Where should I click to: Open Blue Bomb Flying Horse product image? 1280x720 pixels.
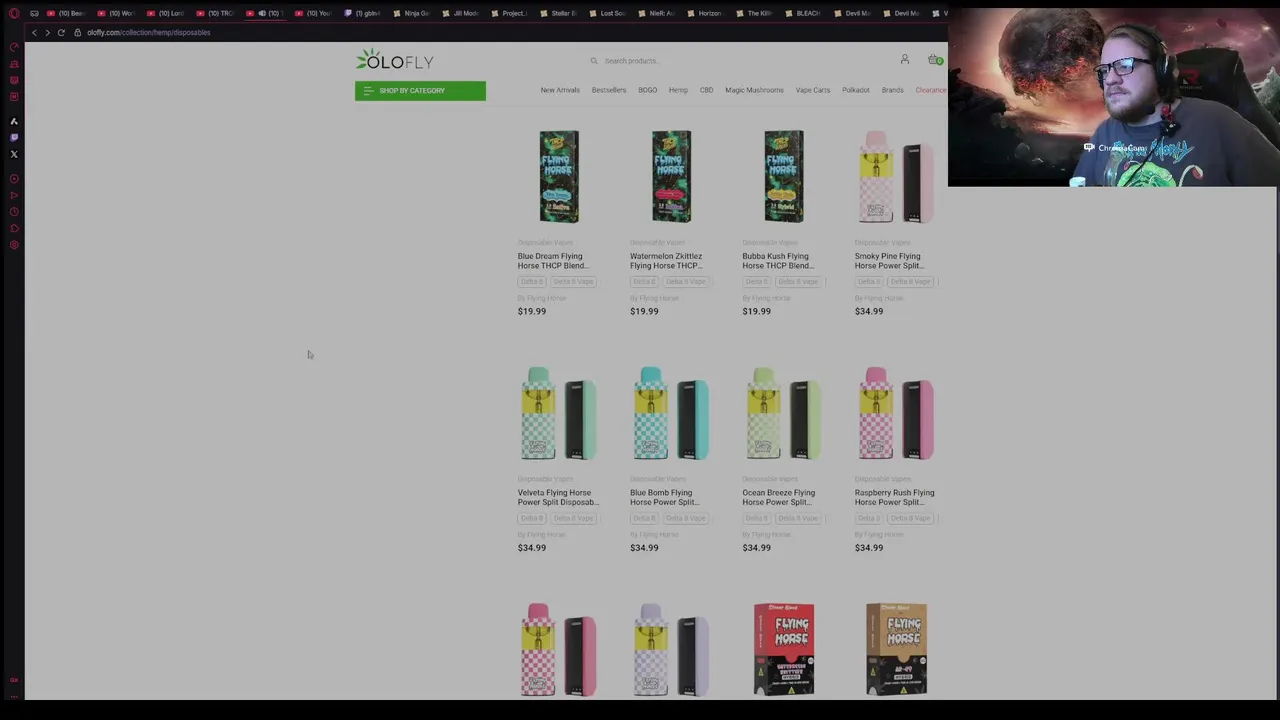point(671,413)
